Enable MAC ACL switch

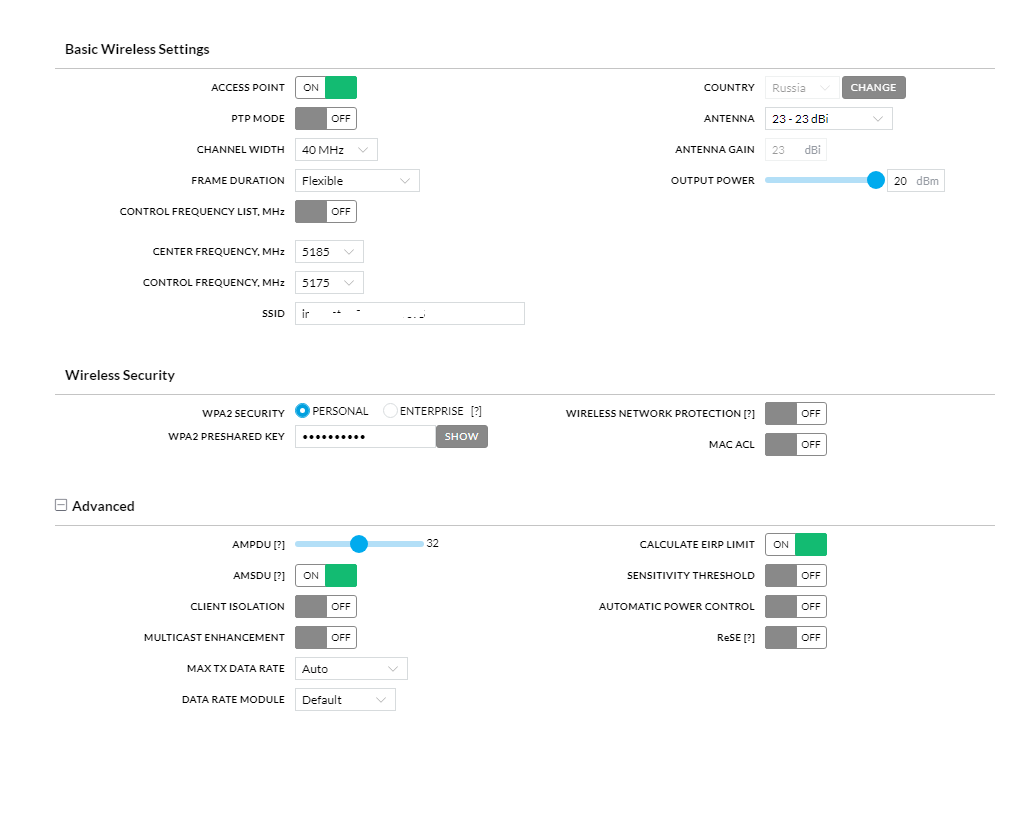point(796,444)
